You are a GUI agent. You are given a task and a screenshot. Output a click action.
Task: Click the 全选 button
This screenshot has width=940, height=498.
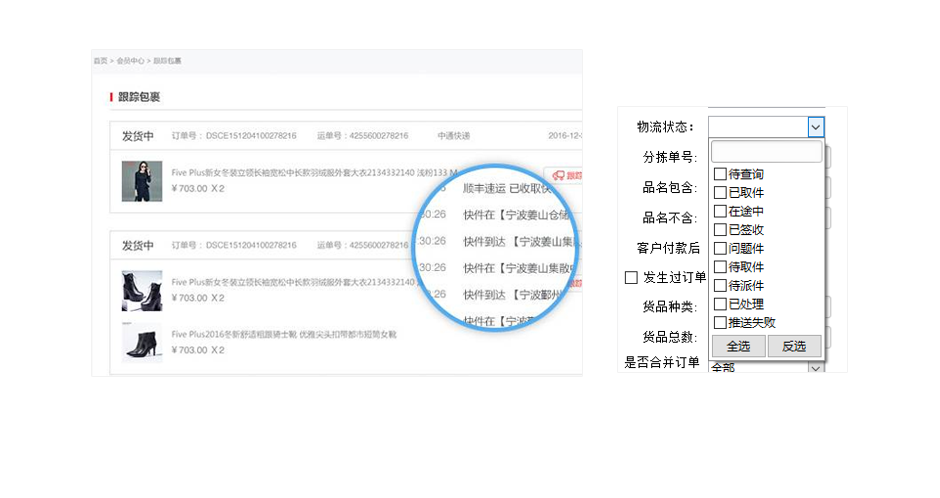(x=738, y=346)
